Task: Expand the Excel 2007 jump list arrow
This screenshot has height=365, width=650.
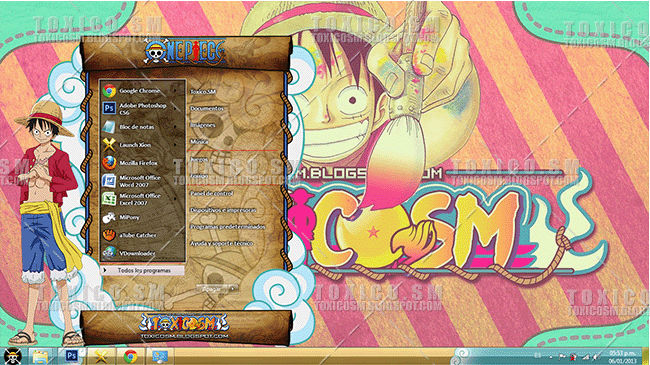Action: pyautogui.click(x=175, y=199)
